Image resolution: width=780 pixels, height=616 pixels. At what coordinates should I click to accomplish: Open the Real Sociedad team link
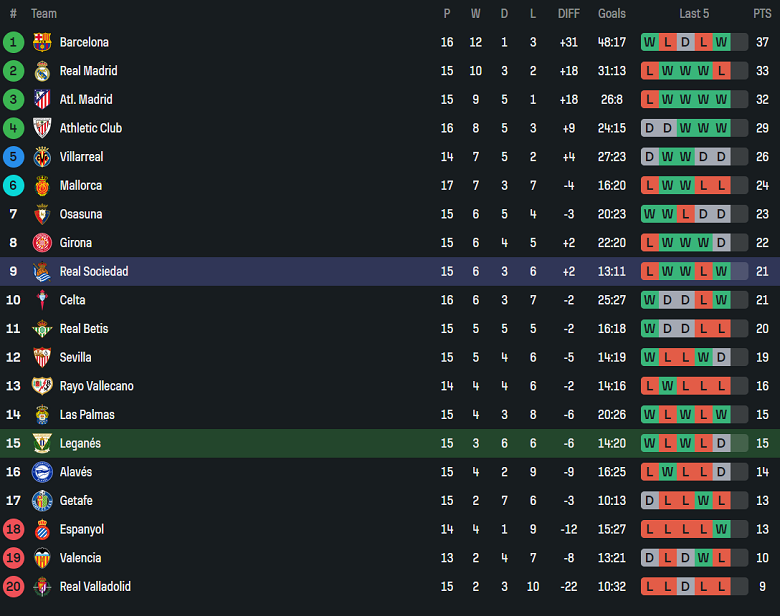point(94,271)
